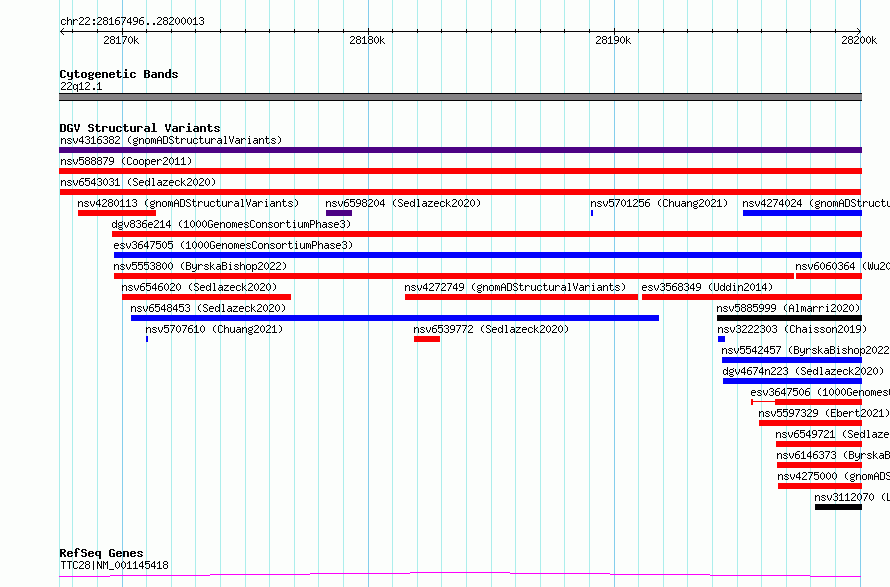Click the DGV Structural Variants track title
Image resolution: width=890 pixels, height=587 pixels.
(140, 128)
